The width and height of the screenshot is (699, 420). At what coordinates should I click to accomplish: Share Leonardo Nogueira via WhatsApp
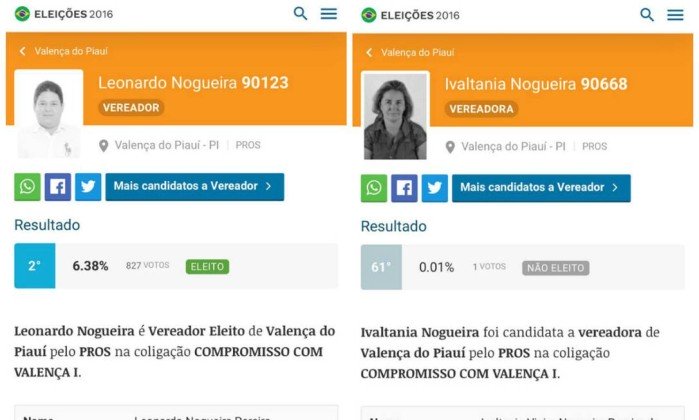[x=27, y=187]
